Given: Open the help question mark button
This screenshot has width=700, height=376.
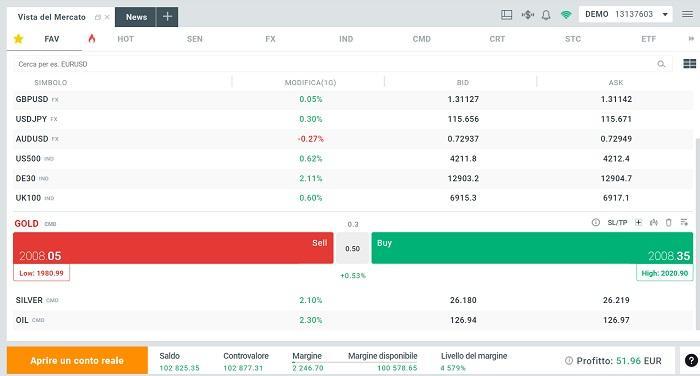Looking at the screenshot, I should click(691, 360).
